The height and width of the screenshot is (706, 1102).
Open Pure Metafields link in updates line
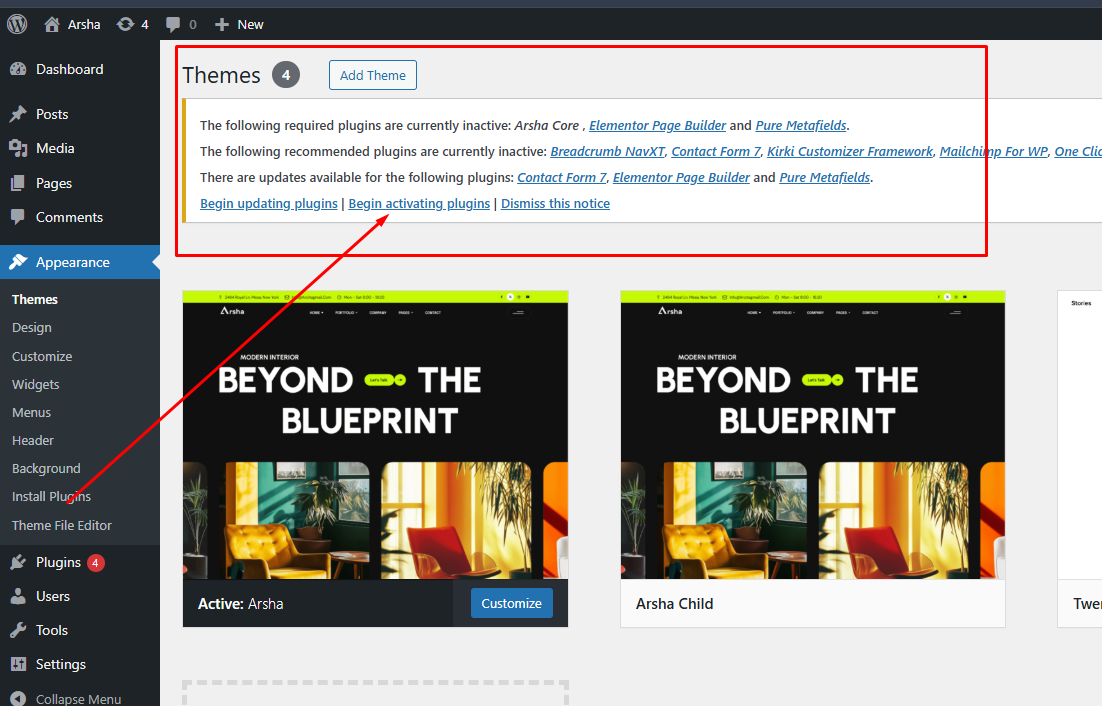[824, 178]
